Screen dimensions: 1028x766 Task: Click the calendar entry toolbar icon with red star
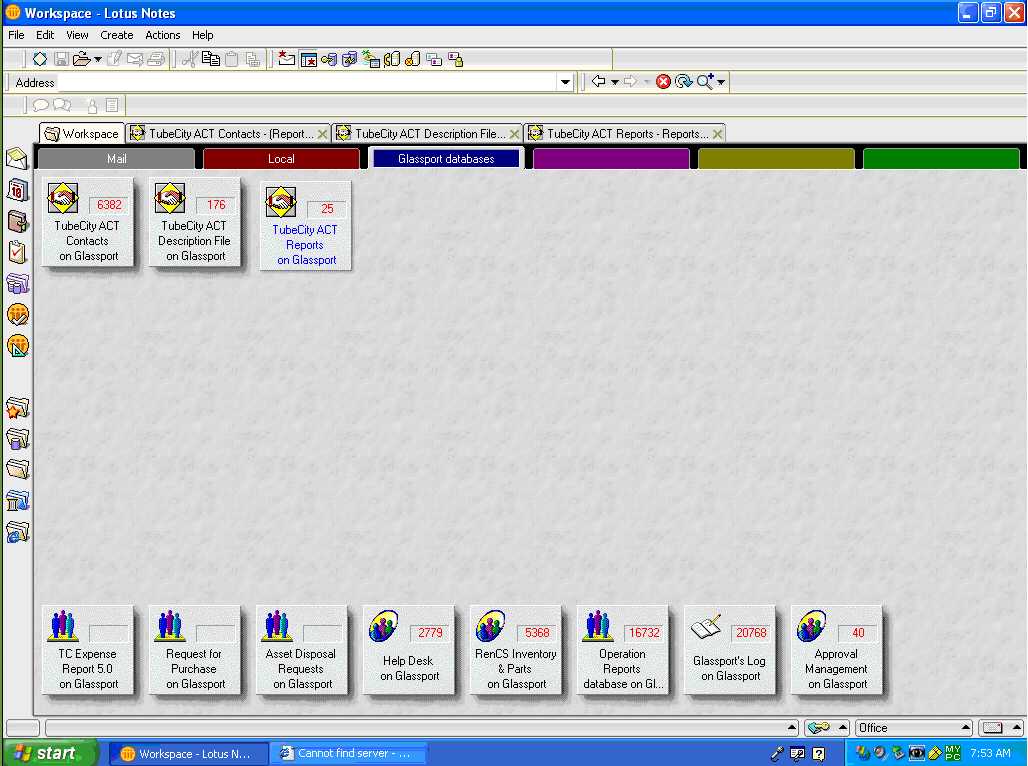308,60
